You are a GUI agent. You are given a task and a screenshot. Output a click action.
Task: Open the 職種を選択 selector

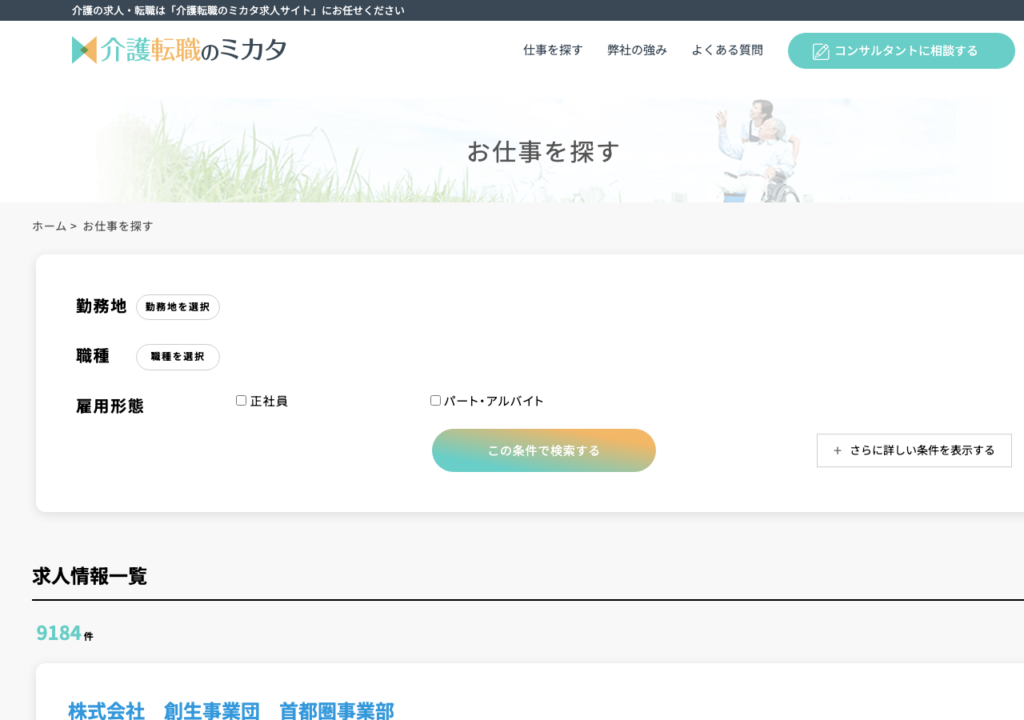coord(178,357)
